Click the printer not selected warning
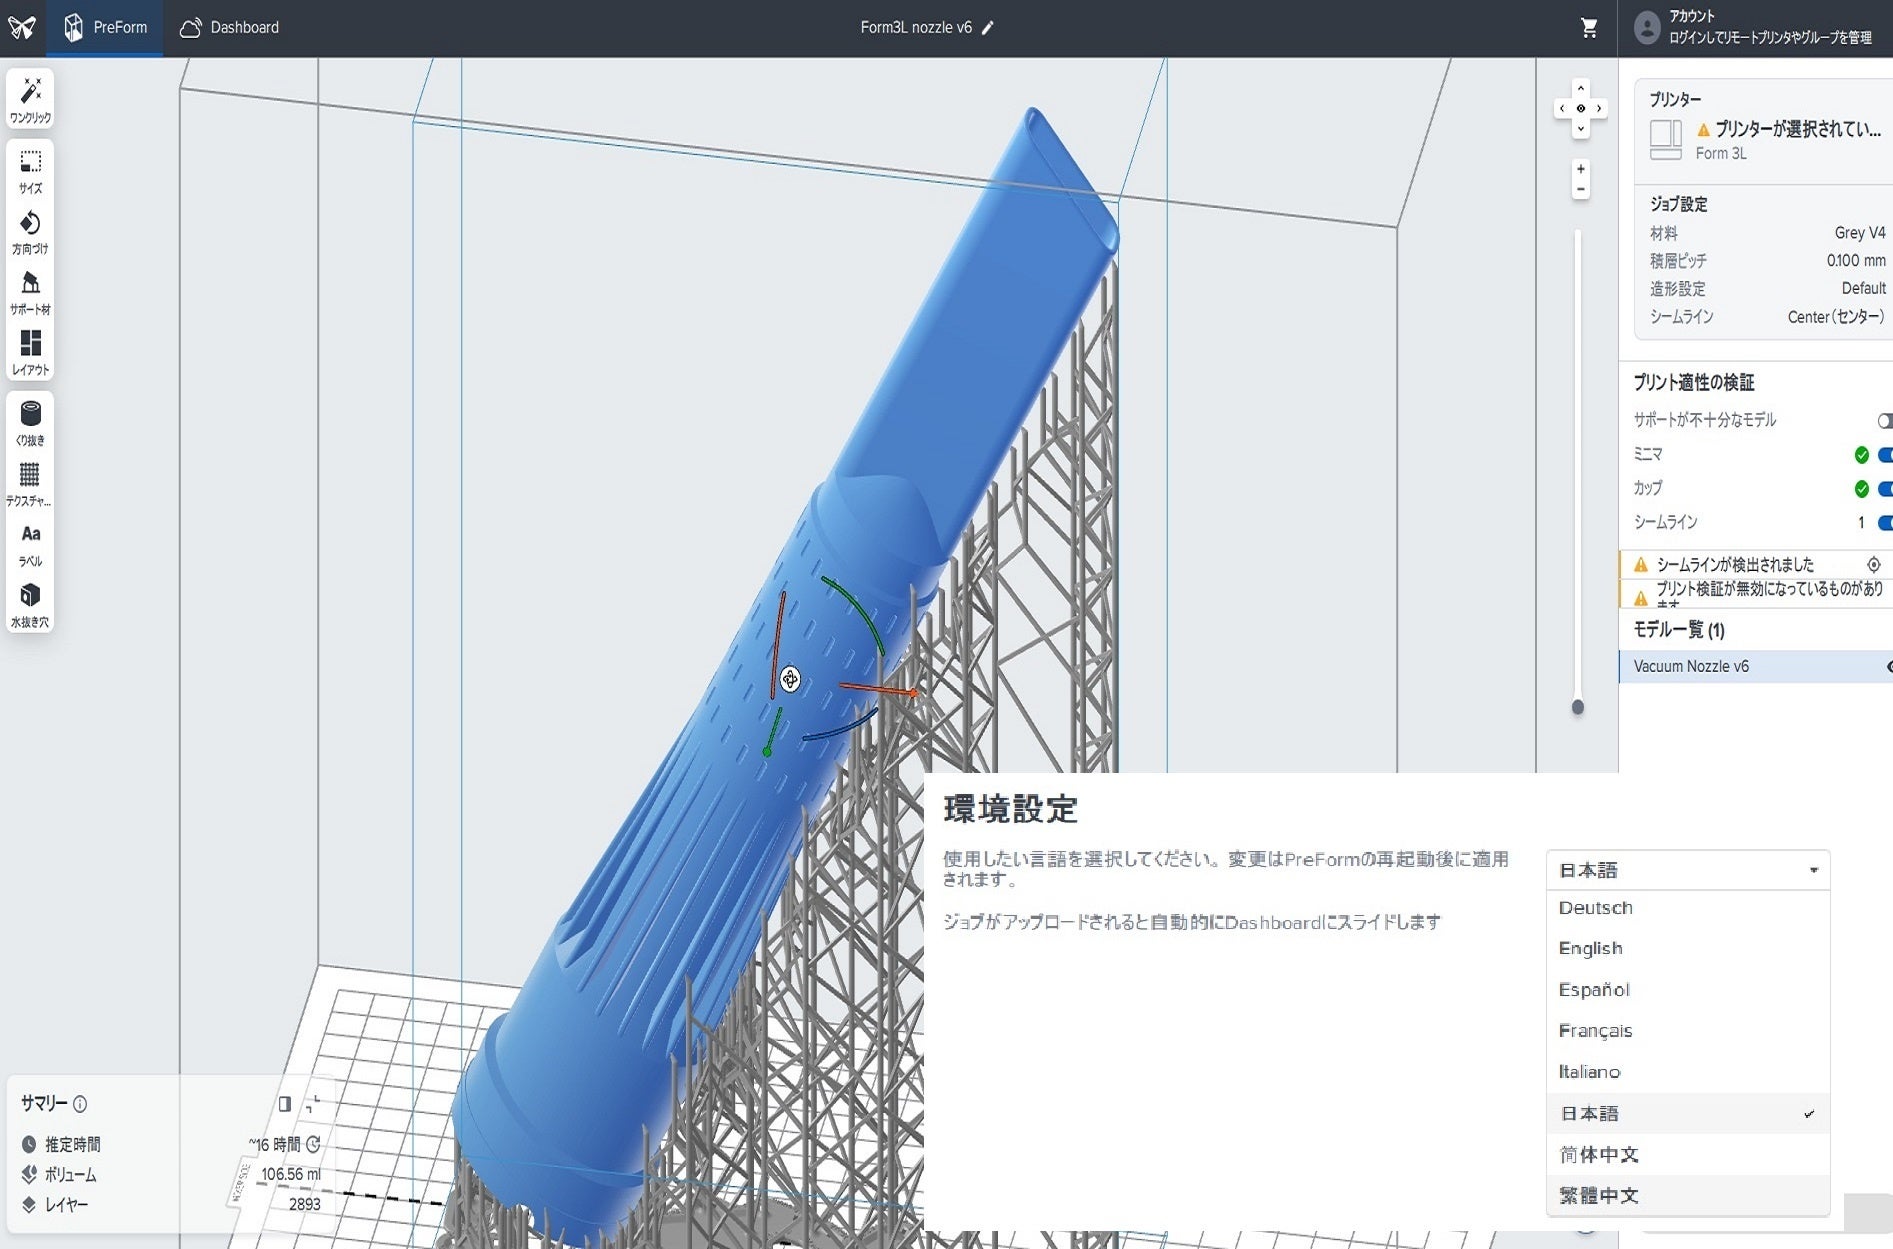Screen dimensions: 1893x1249 (1789, 130)
